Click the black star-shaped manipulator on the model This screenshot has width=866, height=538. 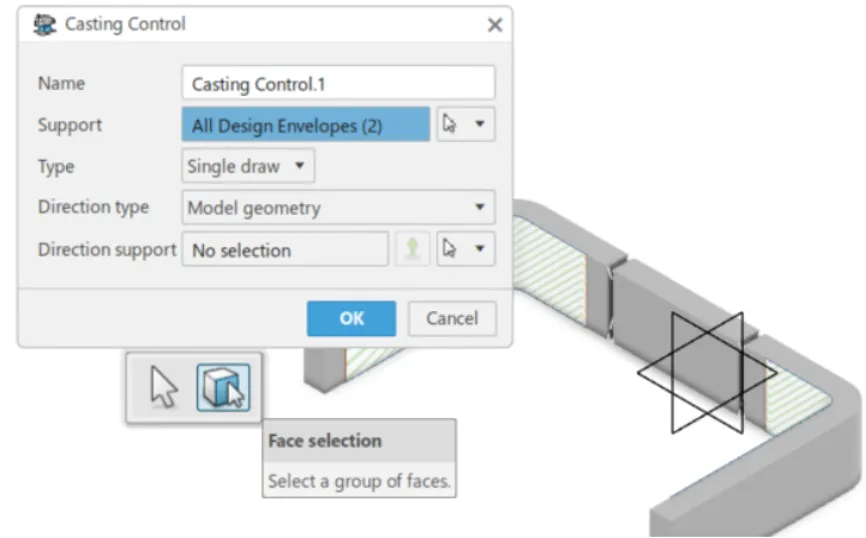pyautogui.click(x=706, y=372)
